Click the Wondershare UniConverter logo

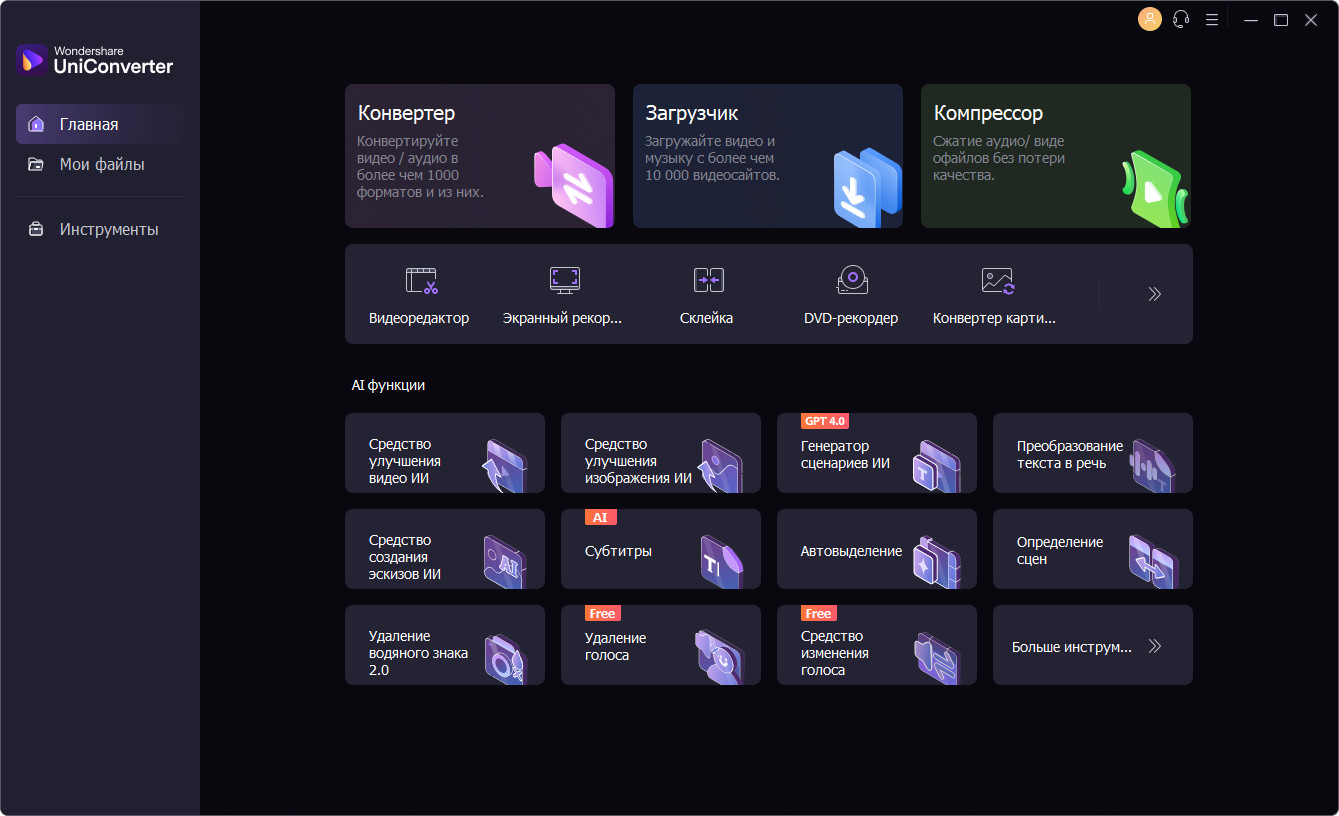pos(95,60)
